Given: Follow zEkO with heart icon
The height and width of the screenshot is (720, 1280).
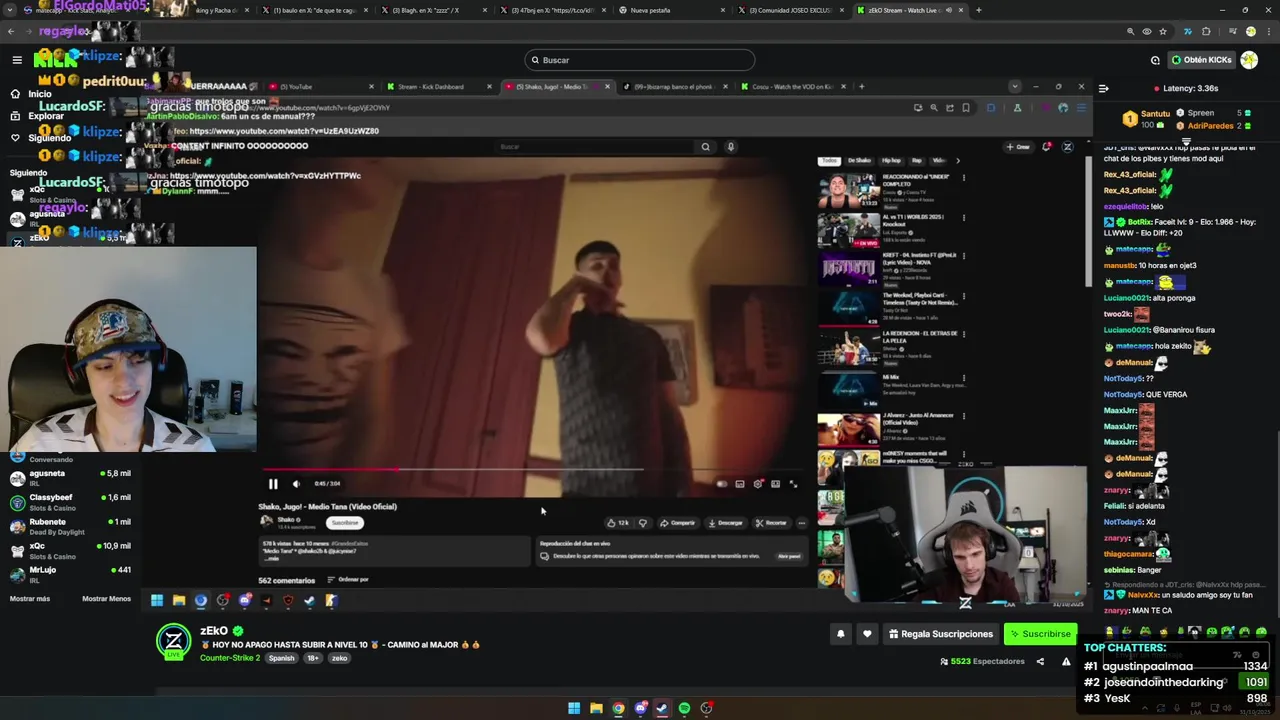Looking at the screenshot, I should pyautogui.click(x=867, y=634).
